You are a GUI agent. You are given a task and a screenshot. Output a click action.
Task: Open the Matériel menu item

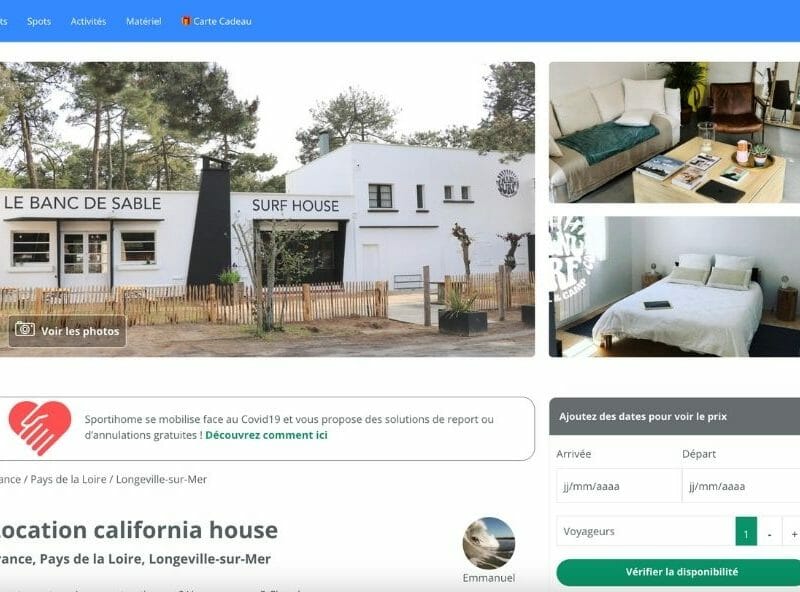[143, 21]
